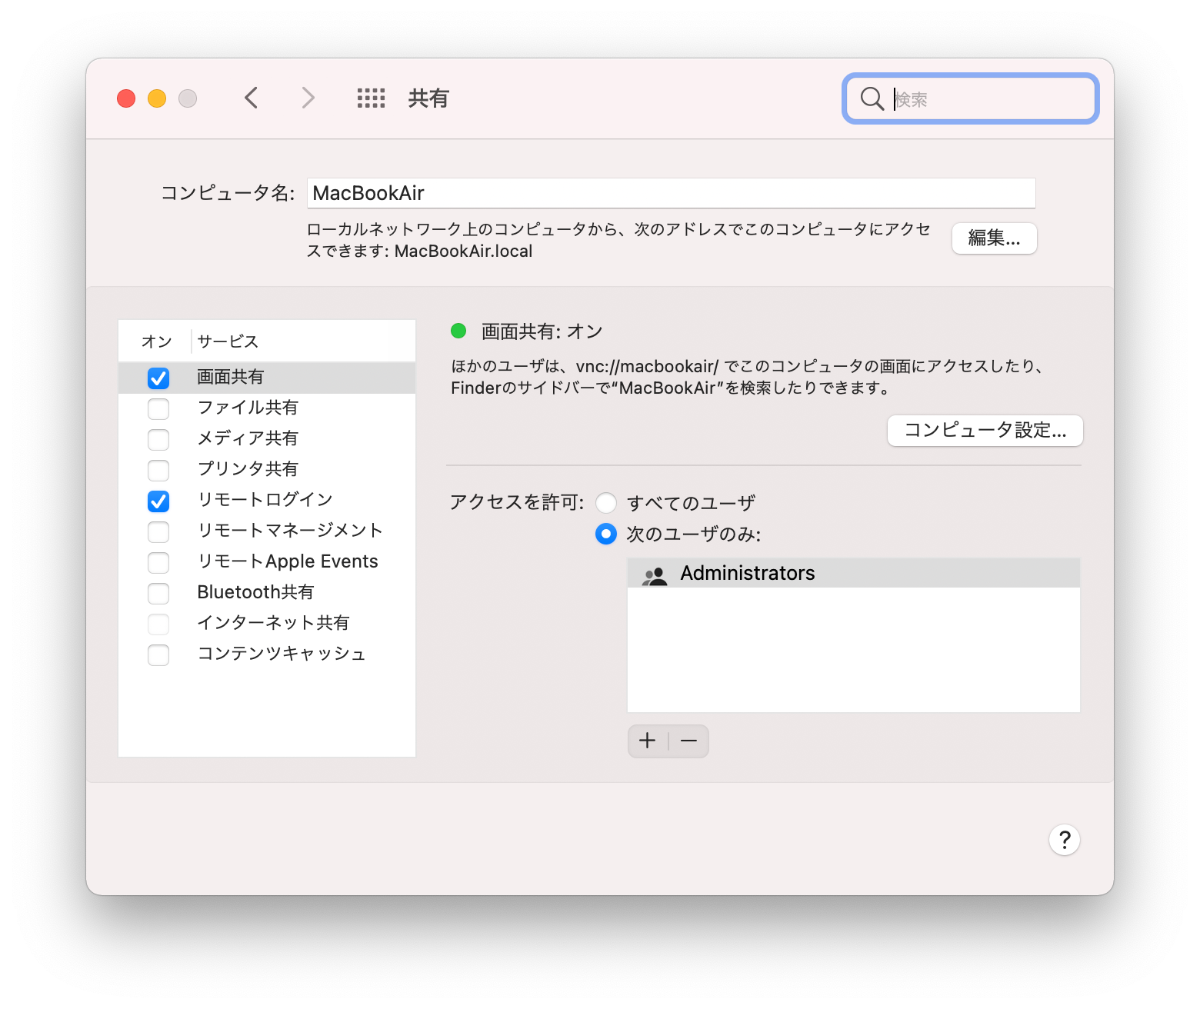Select the Bluetooth共有 service row

267,592
